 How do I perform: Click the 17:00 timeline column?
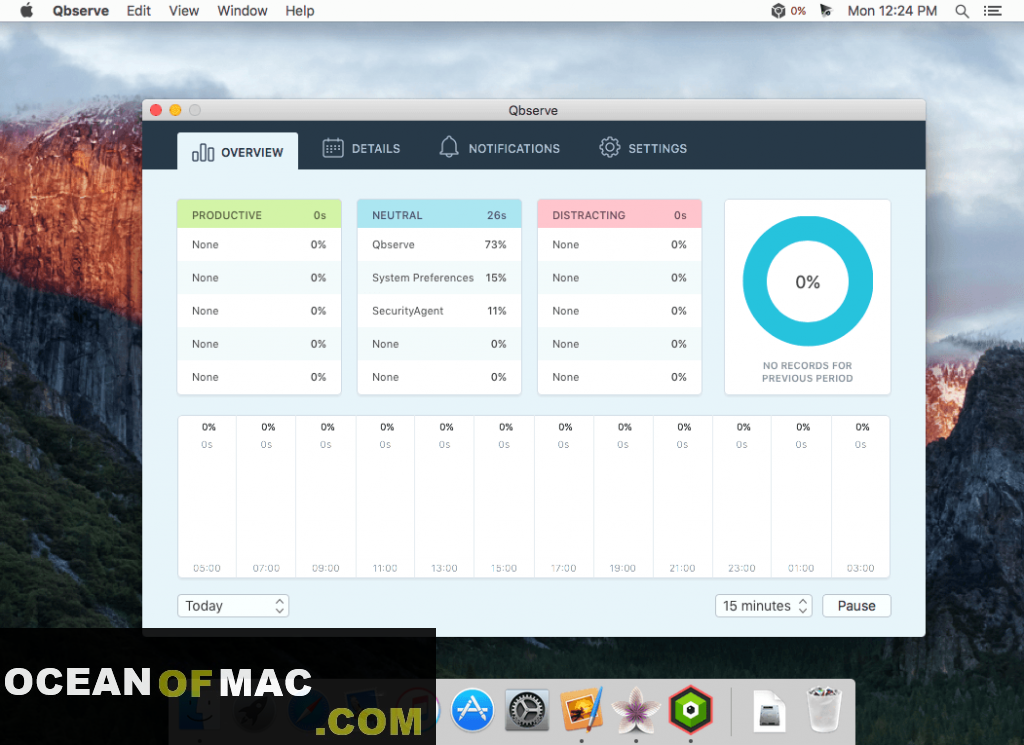tap(564, 496)
